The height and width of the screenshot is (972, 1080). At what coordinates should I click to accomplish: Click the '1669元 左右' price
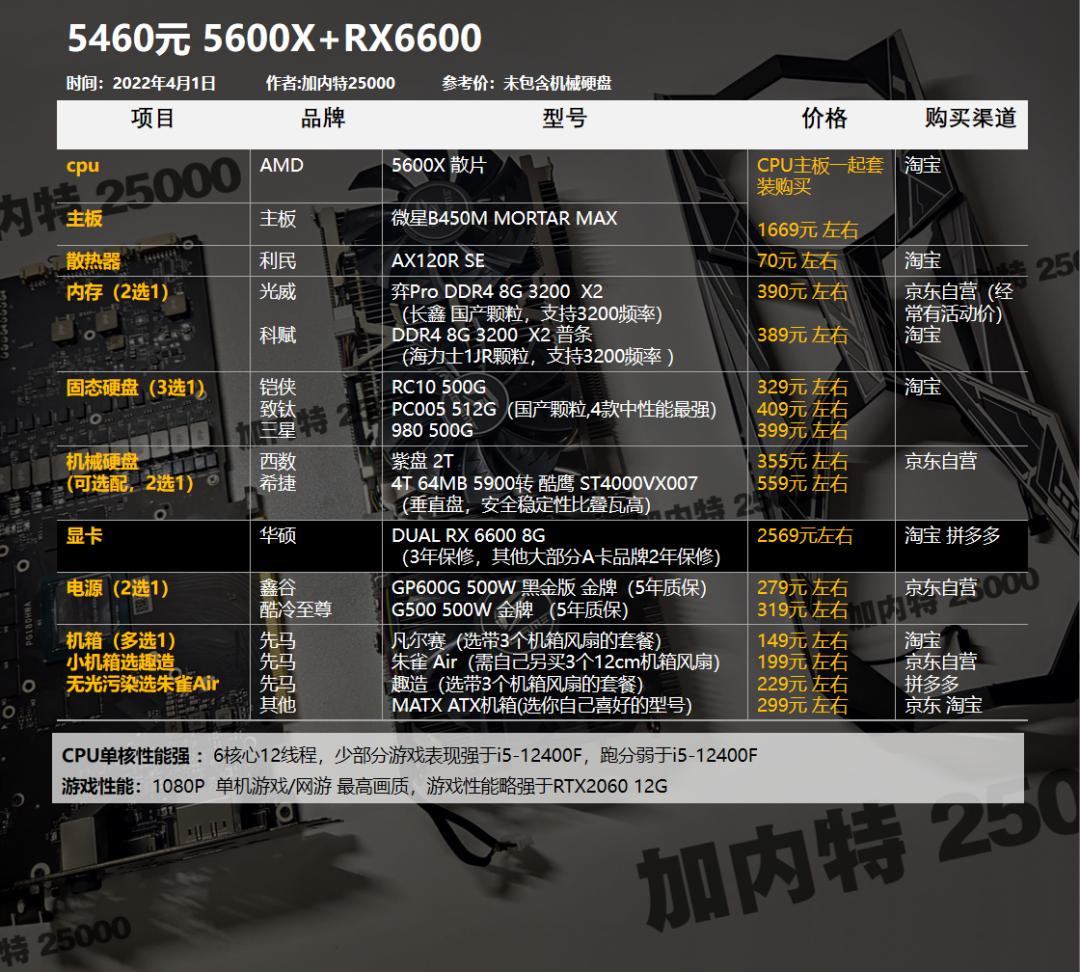point(808,229)
